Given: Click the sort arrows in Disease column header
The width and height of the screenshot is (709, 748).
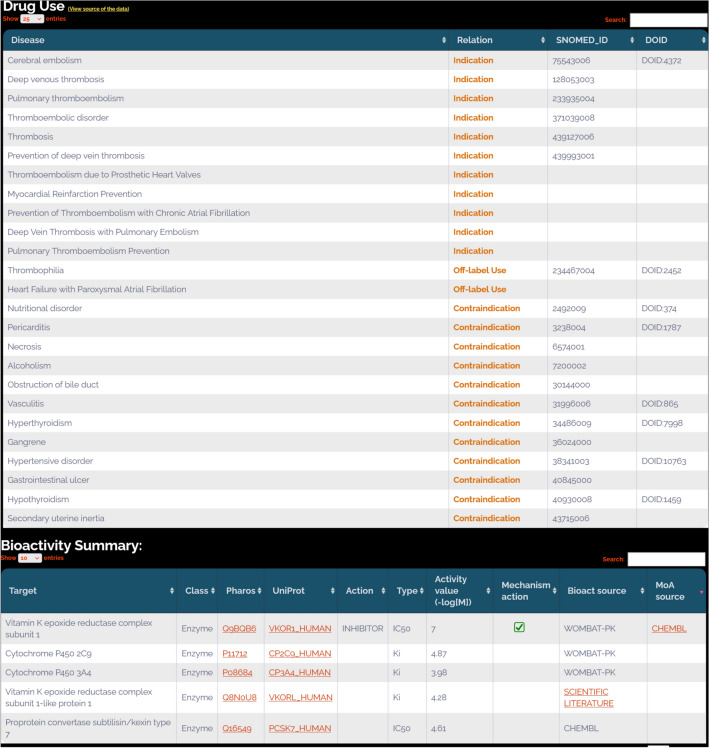Looking at the screenshot, I should coord(443,40).
